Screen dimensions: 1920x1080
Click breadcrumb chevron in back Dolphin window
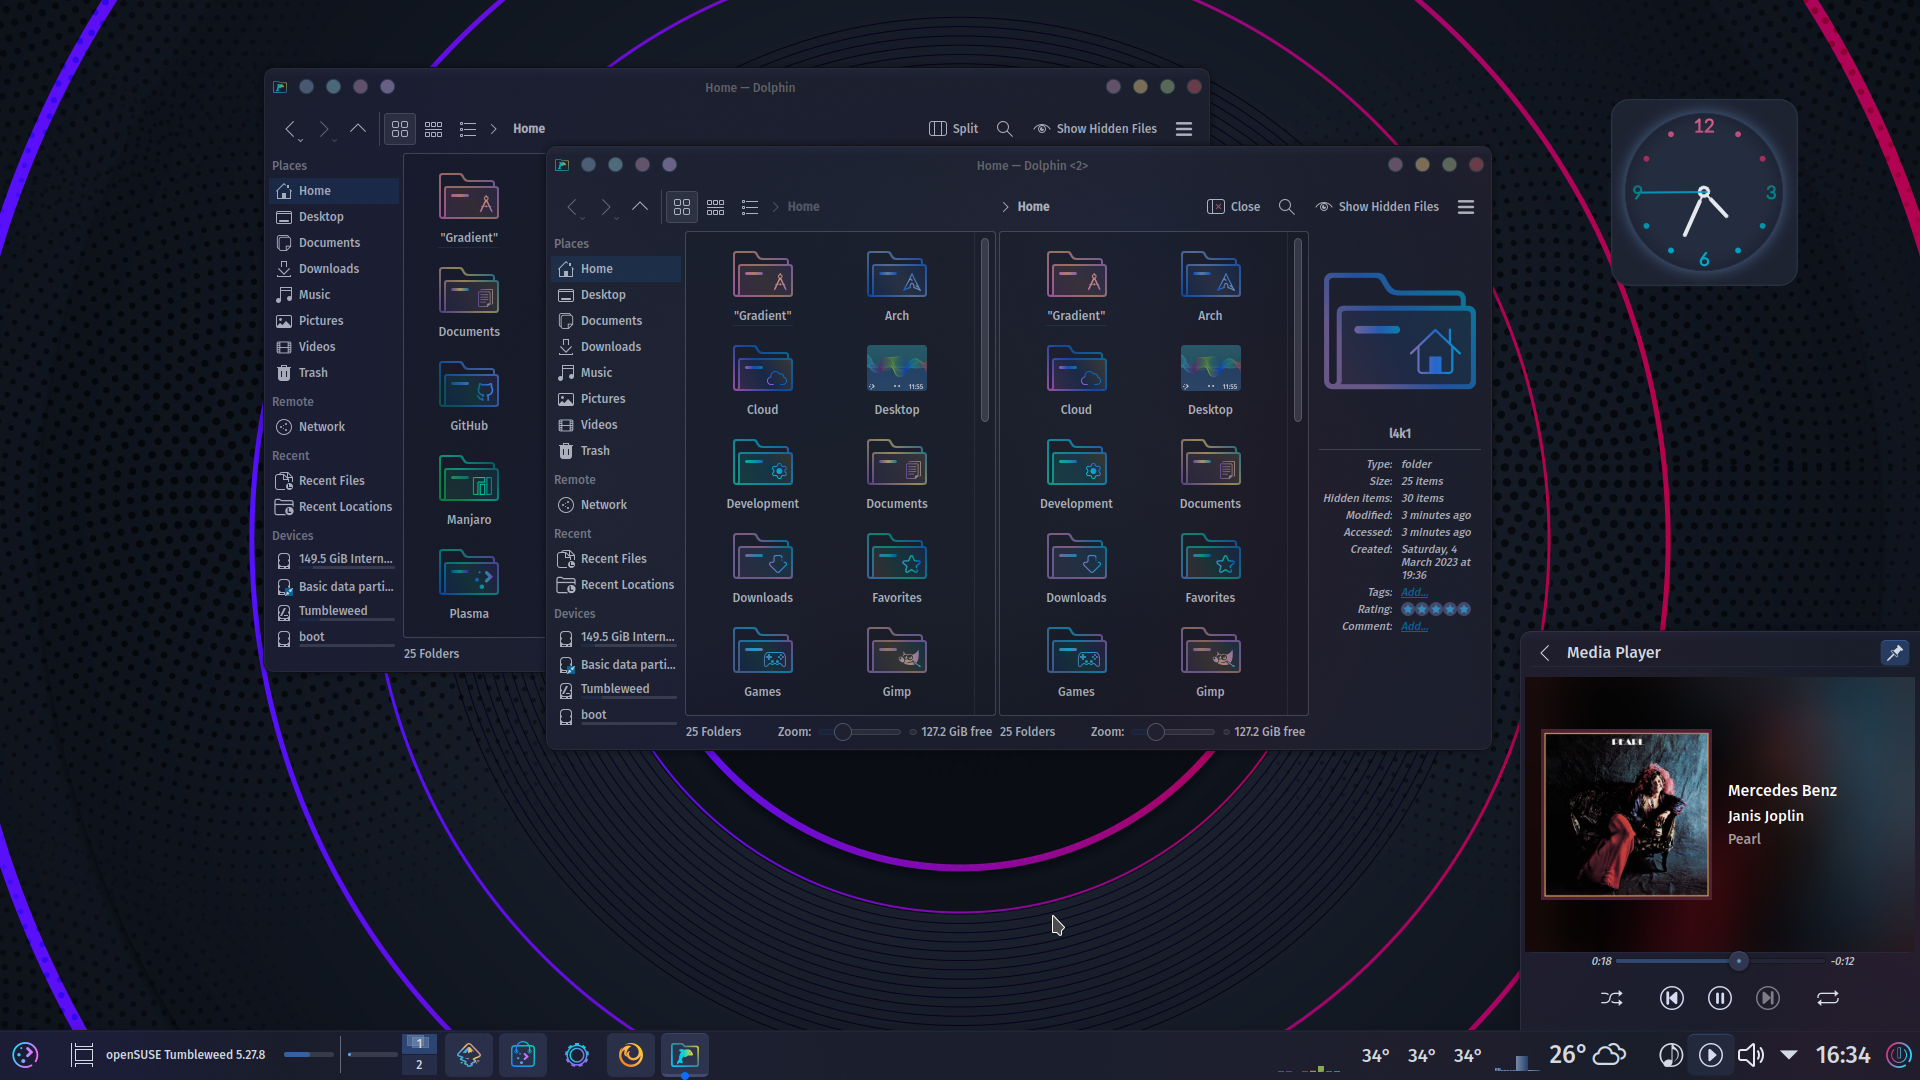pyautogui.click(x=493, y=129)
